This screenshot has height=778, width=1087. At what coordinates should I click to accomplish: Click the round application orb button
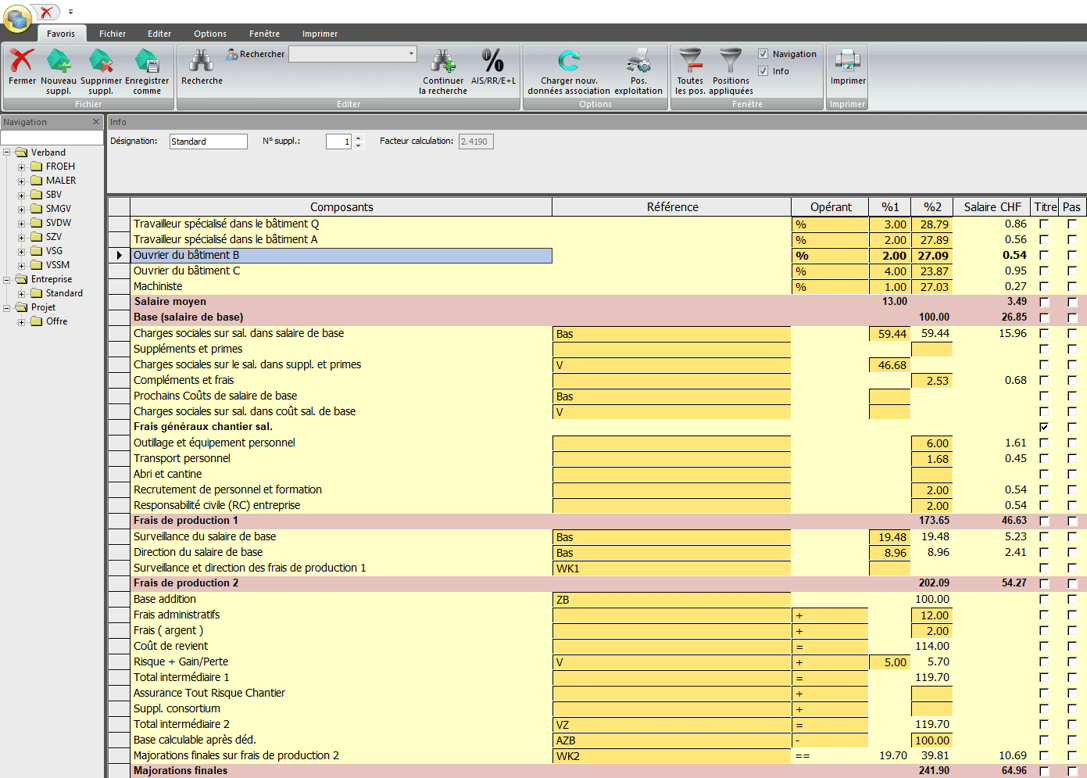[17, 17]
